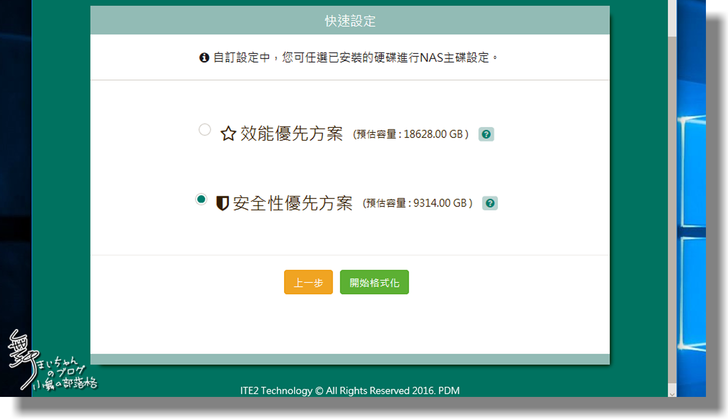Screen dimensions: 728x419
Task: Select the 安全性優先方案 radio button
Action: coord(201,200)
